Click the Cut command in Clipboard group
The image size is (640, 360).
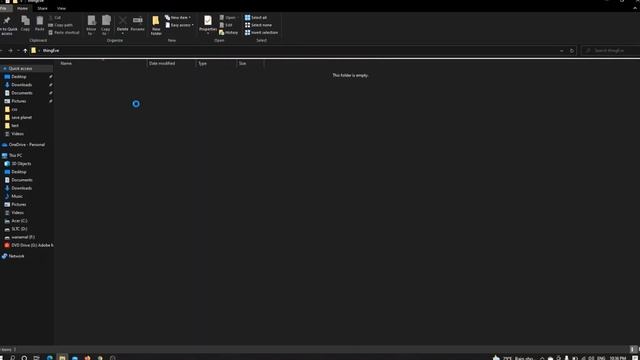coord(55,18)
